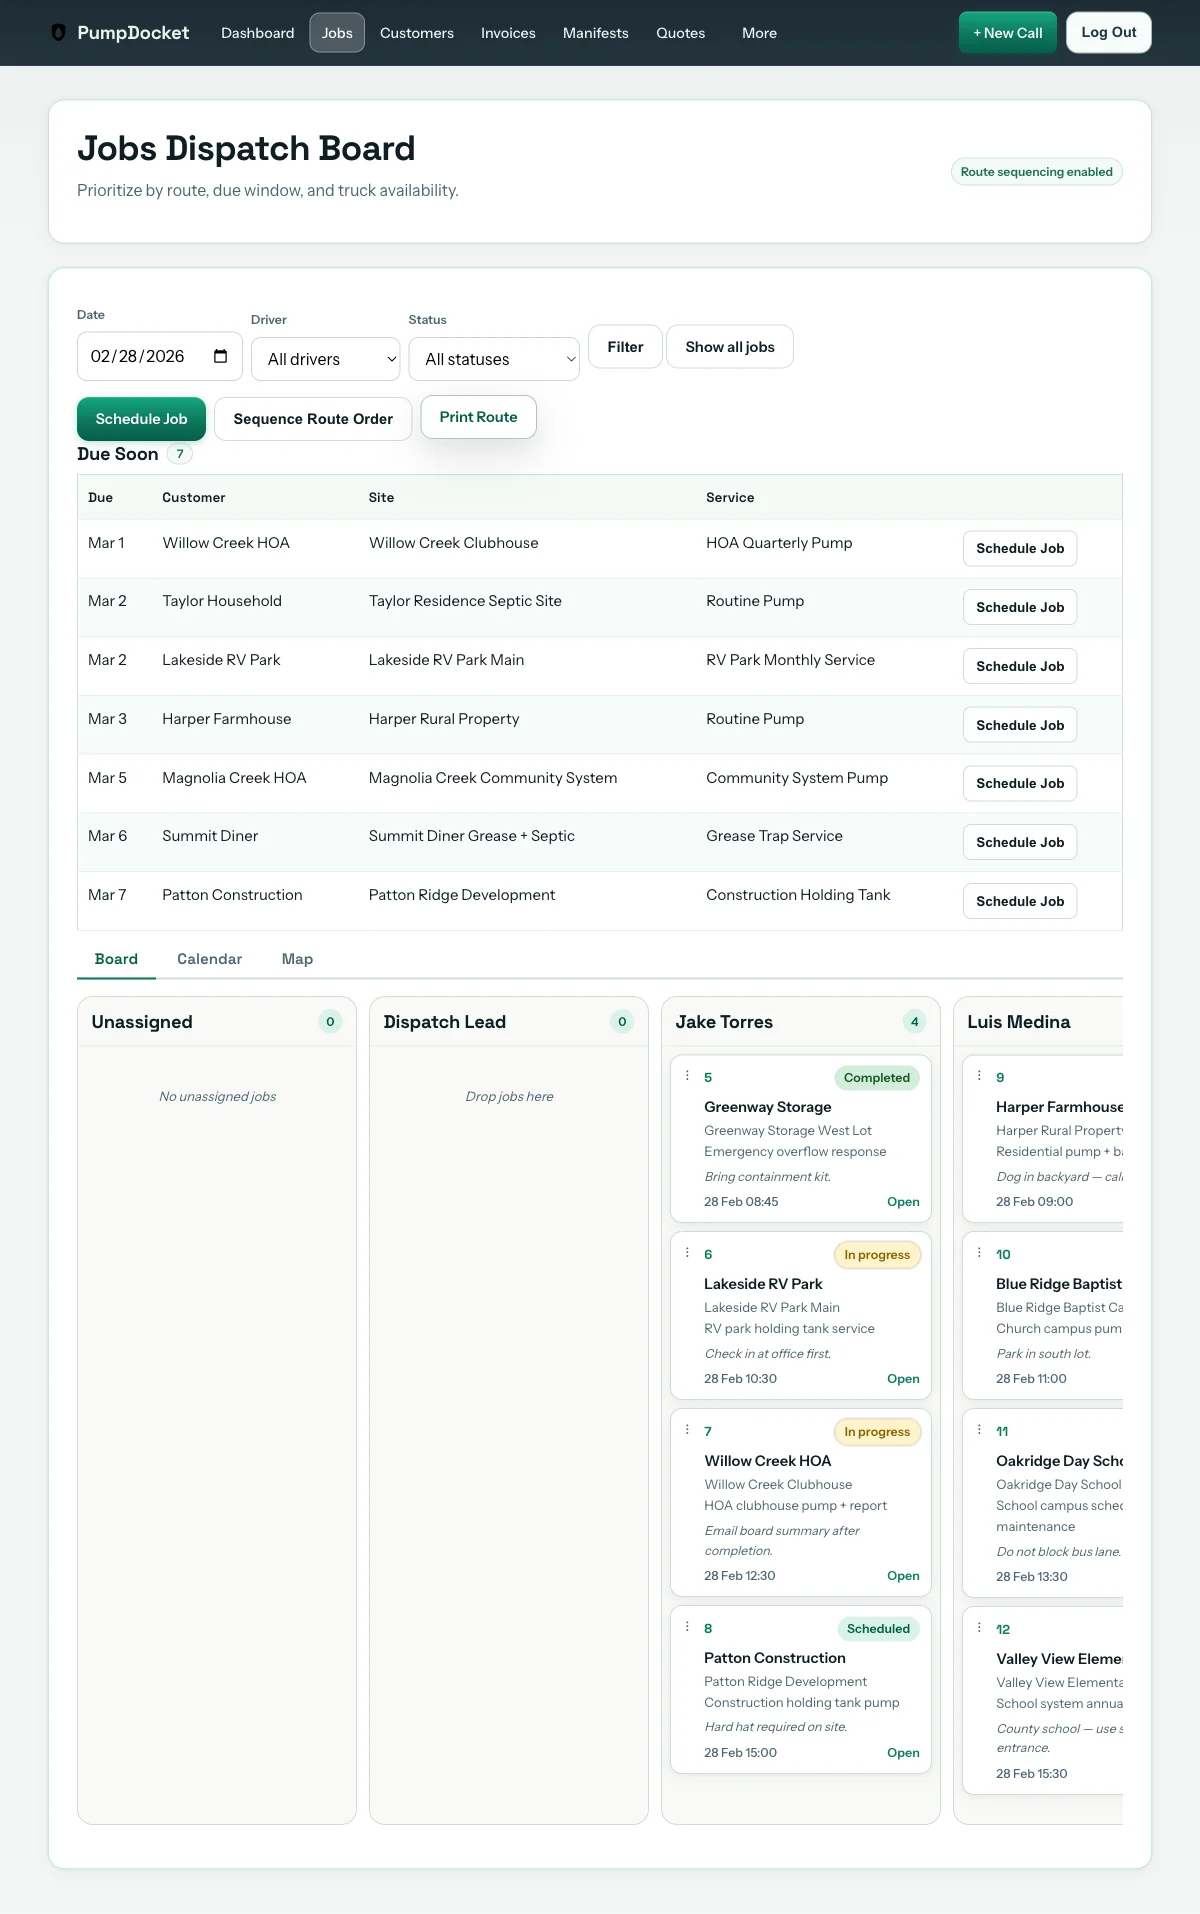Click drag handle on job 11 Oakridge Day School
Image resolution: width=1200 pixels, height=1914 pixels.
click(x=979, y=1430)
